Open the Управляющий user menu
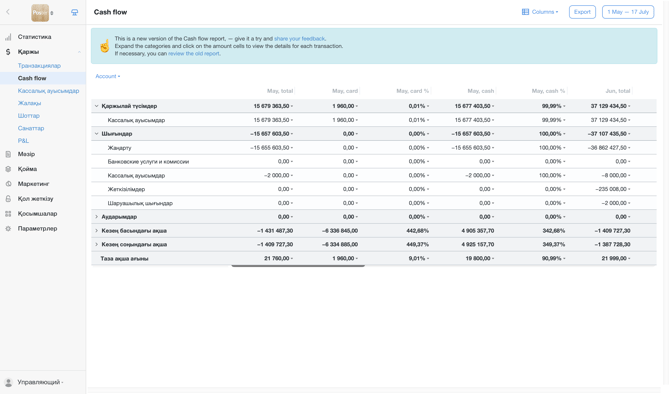 (x=40, y=382)
